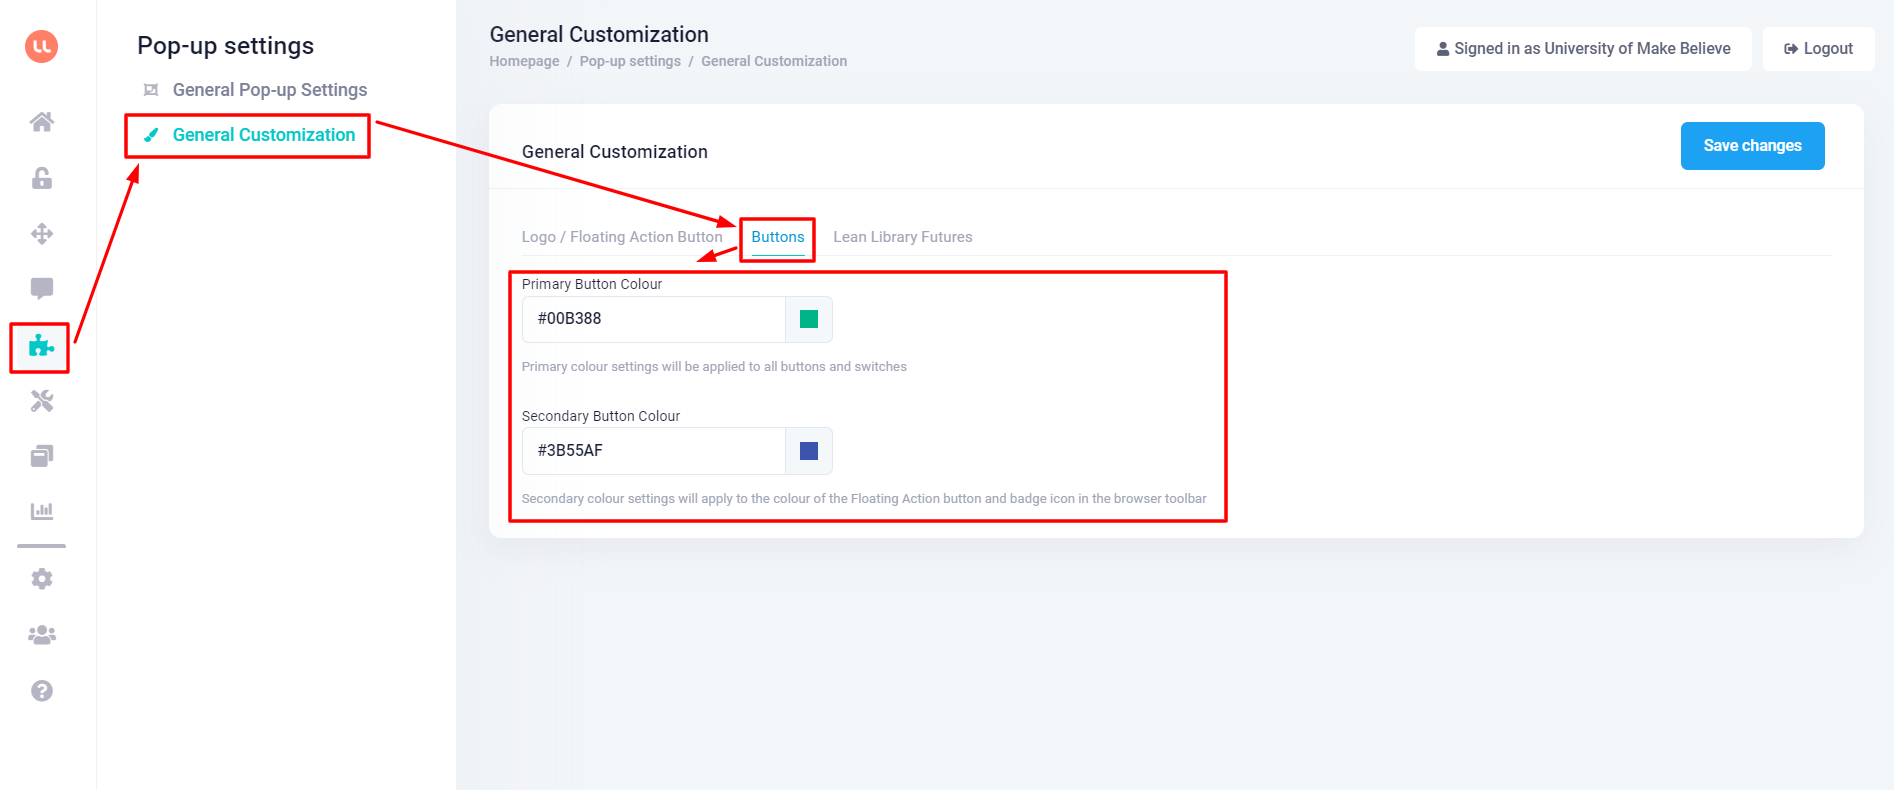Screen dimensions: 1894x790
Task: Click the Lean Library logo icon
Action: (x=41, y=46)
